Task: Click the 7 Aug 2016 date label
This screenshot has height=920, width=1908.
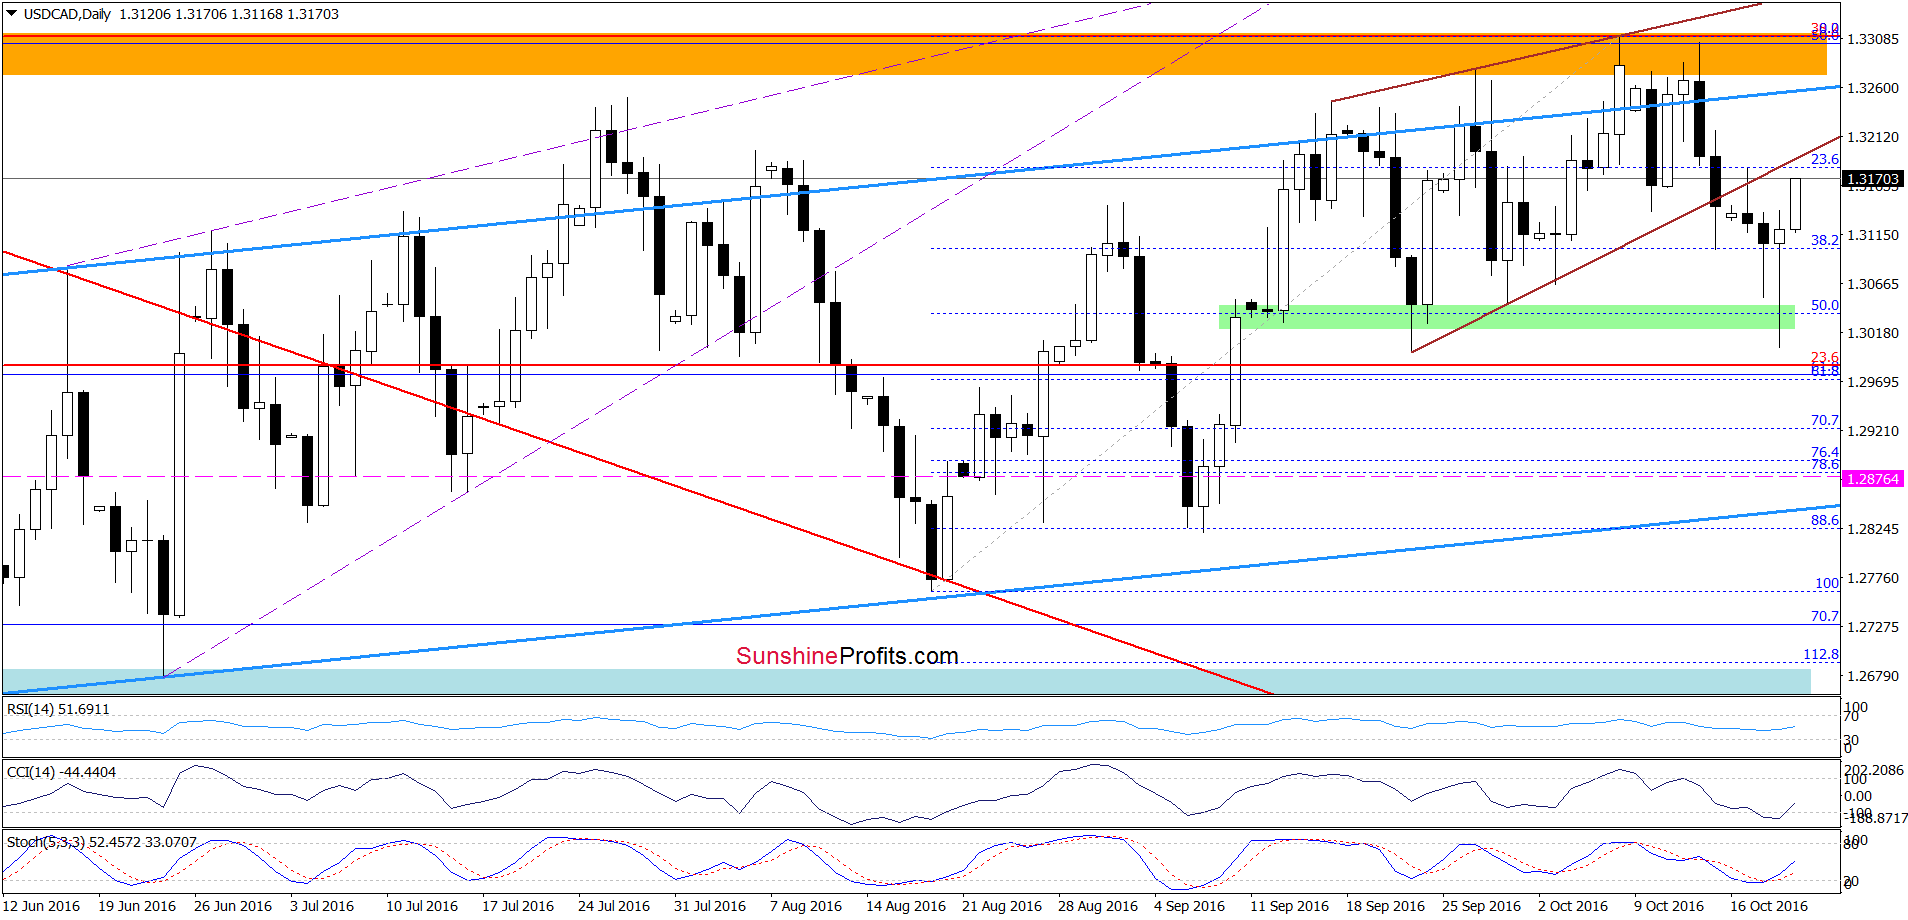Action: [806, 906]
